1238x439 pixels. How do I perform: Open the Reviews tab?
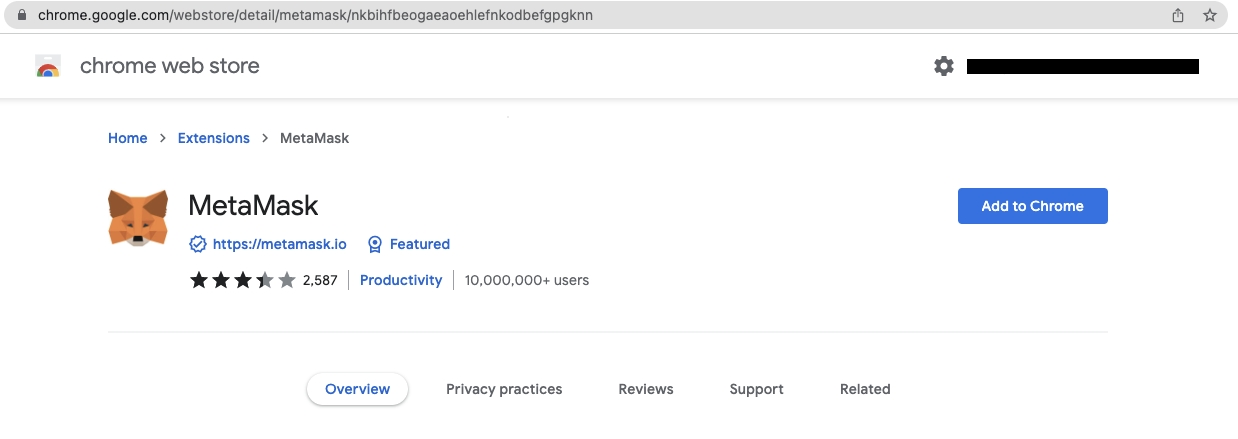tap(646, 389)
